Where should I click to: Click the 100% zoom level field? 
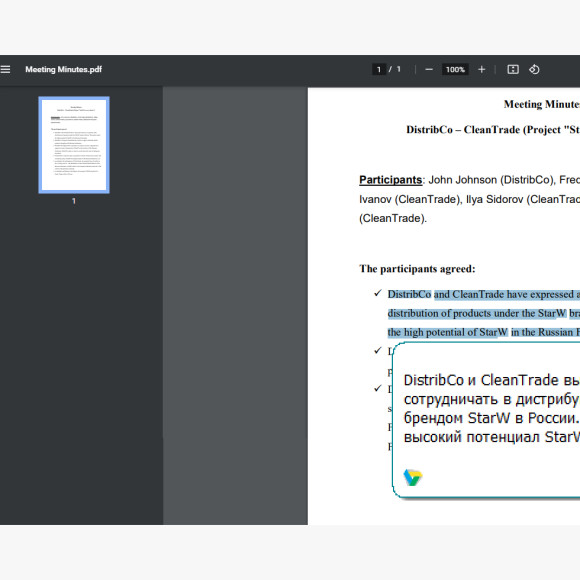pyautogui.click(x=455, y=70)
